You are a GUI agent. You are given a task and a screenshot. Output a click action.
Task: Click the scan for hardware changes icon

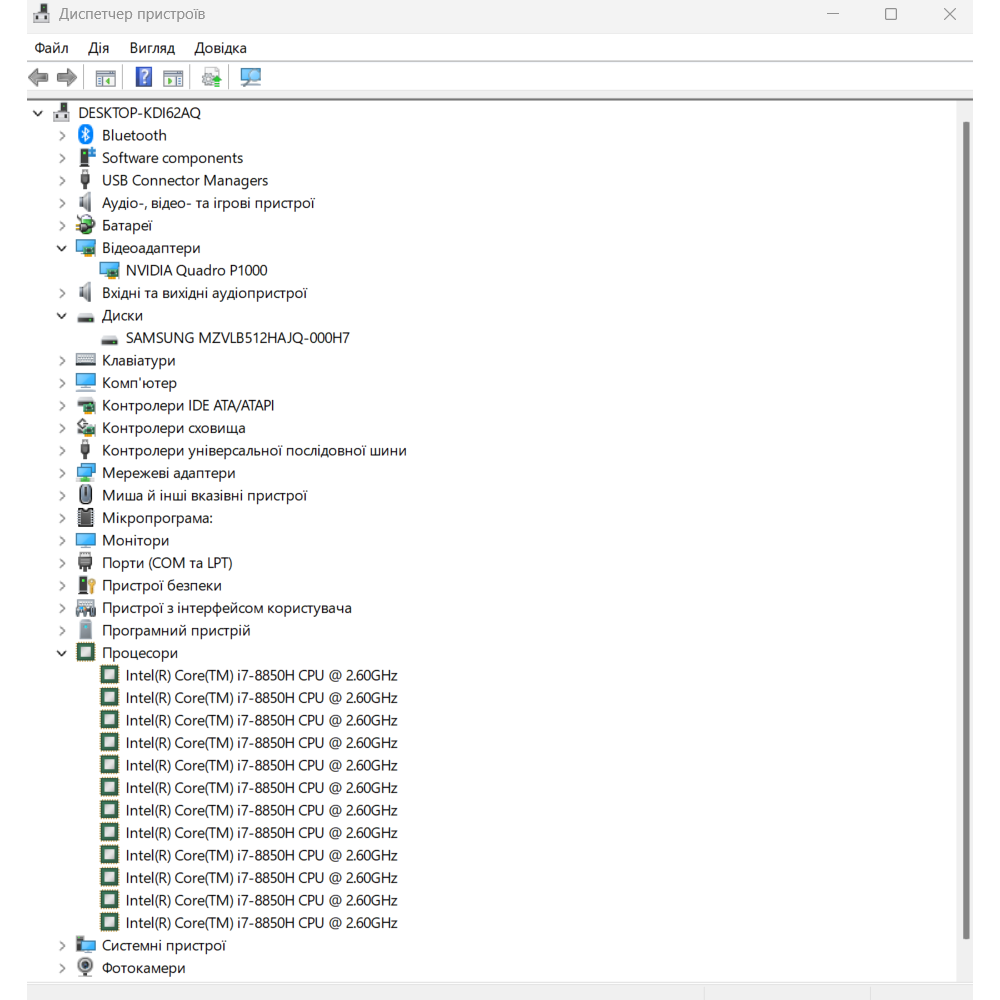click(250, 77)
